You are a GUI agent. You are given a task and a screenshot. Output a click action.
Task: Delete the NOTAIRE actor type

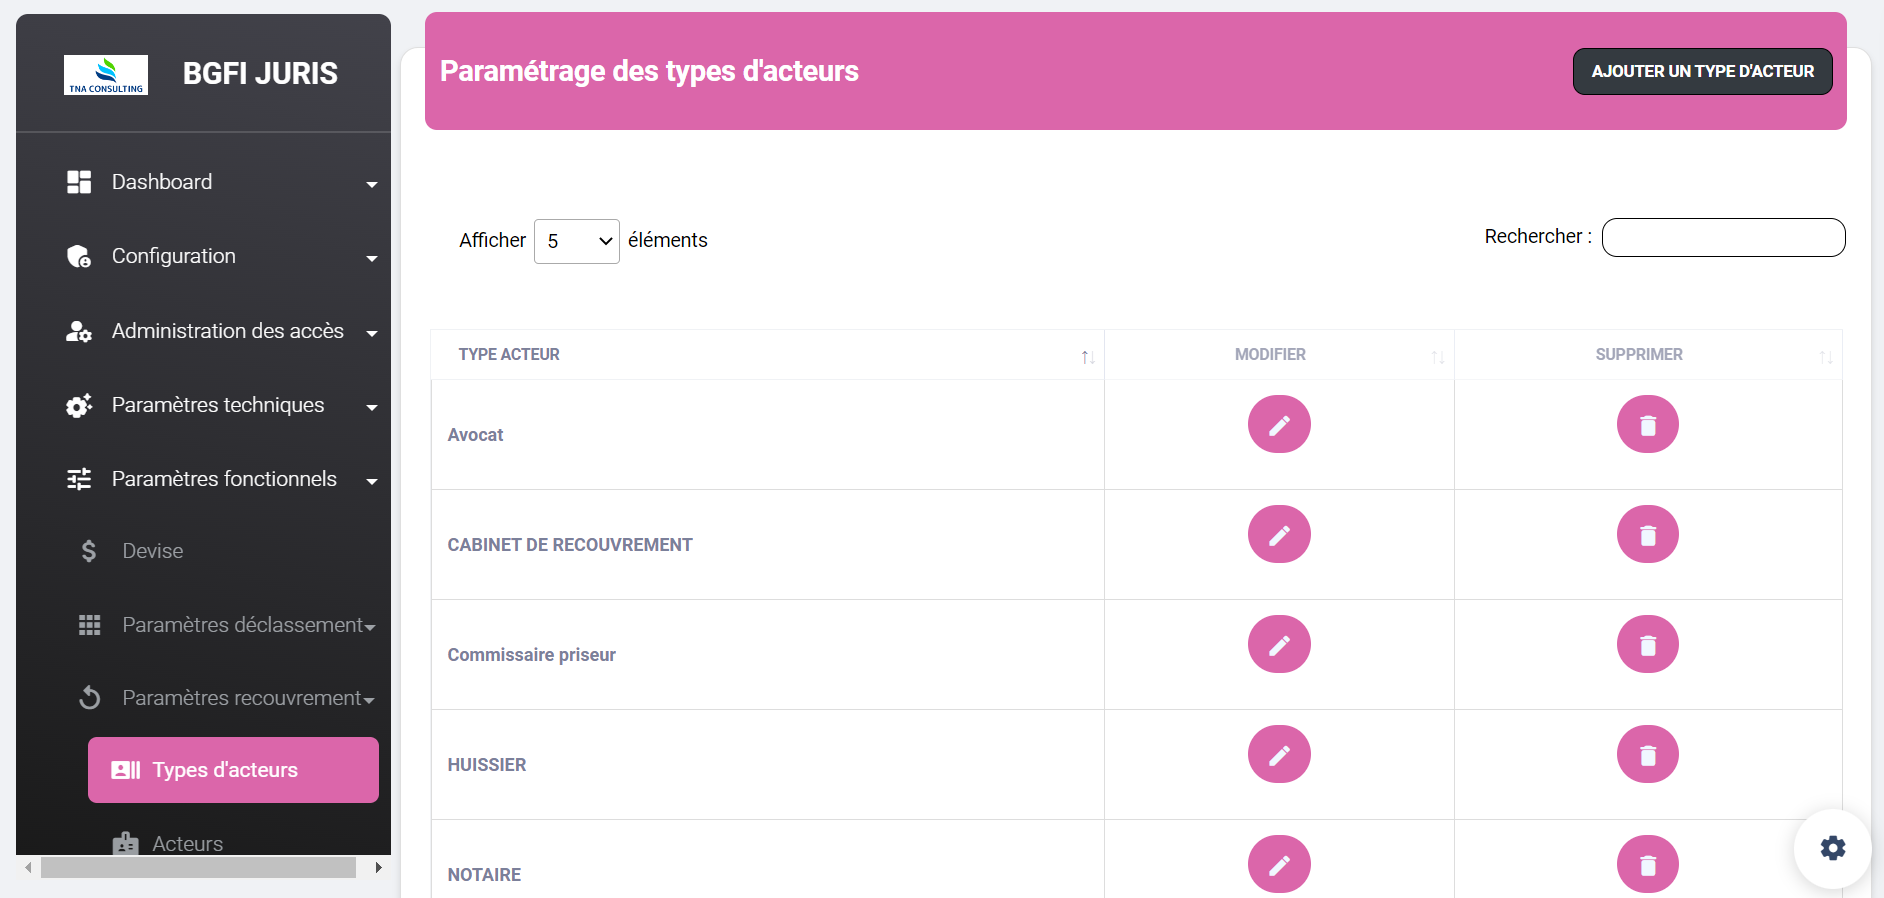coord(1647,864)
